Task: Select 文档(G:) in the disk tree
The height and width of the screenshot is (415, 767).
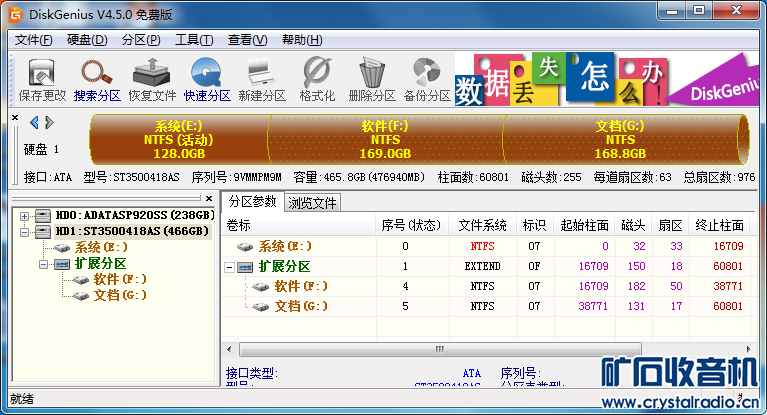Action: pos(120,295)
